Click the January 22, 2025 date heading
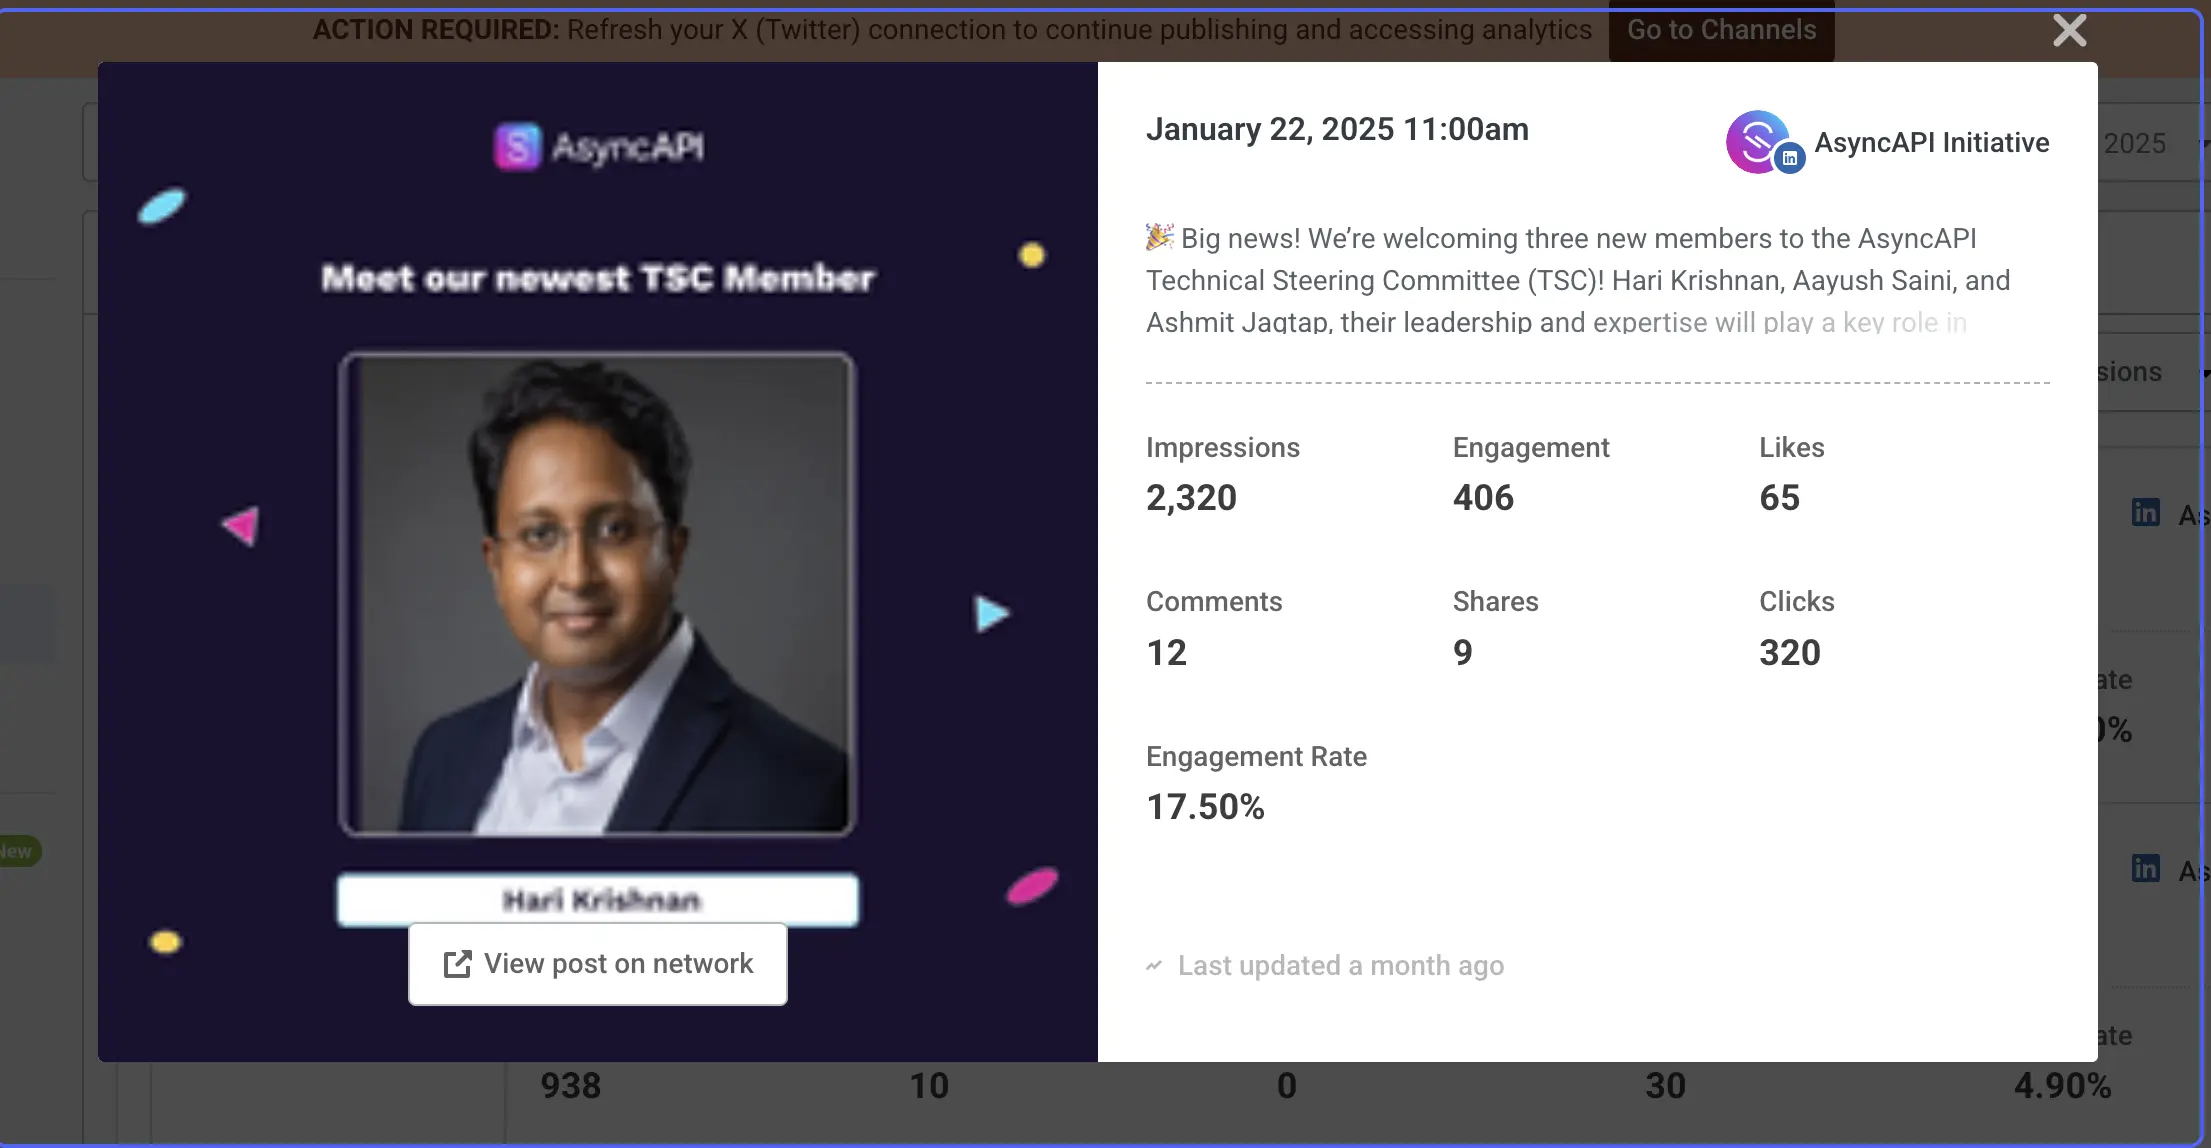Image resolution: width=2211 pixels, height=1148 pixels. (x=1337, y=129)
